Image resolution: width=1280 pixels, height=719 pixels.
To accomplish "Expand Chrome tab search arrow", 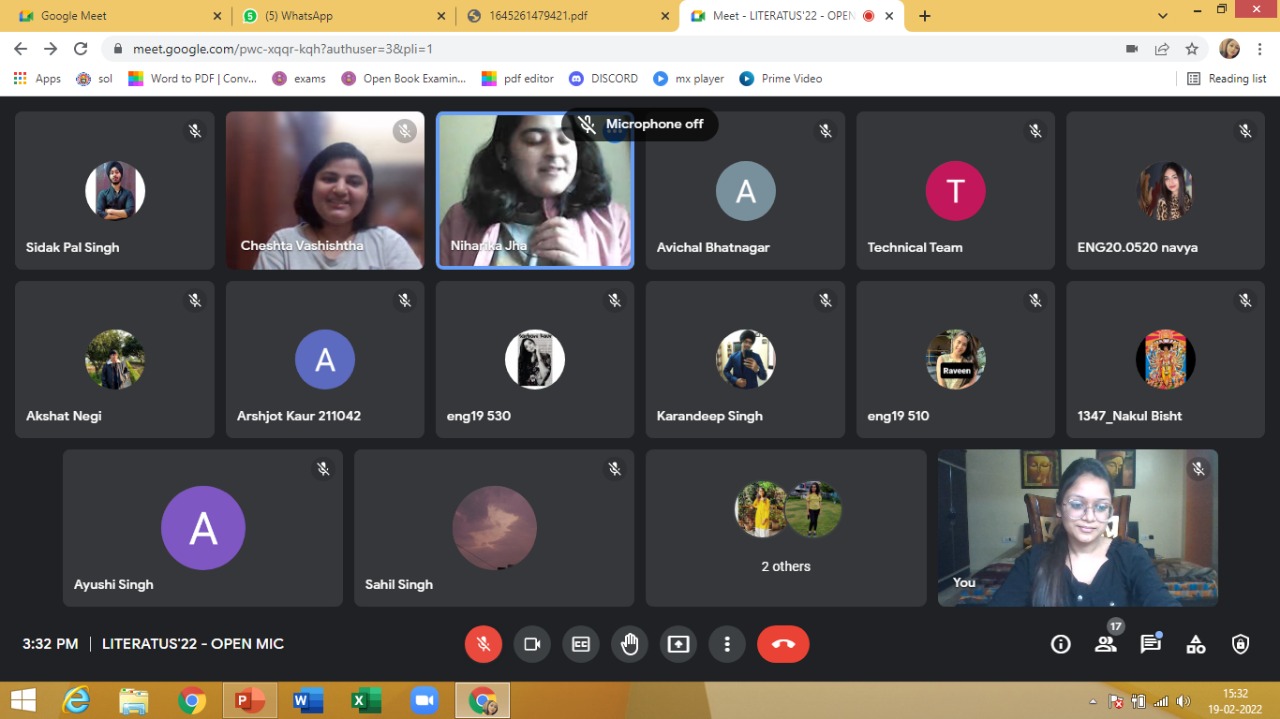I will pyautogui.click(x=1162, y=16).
